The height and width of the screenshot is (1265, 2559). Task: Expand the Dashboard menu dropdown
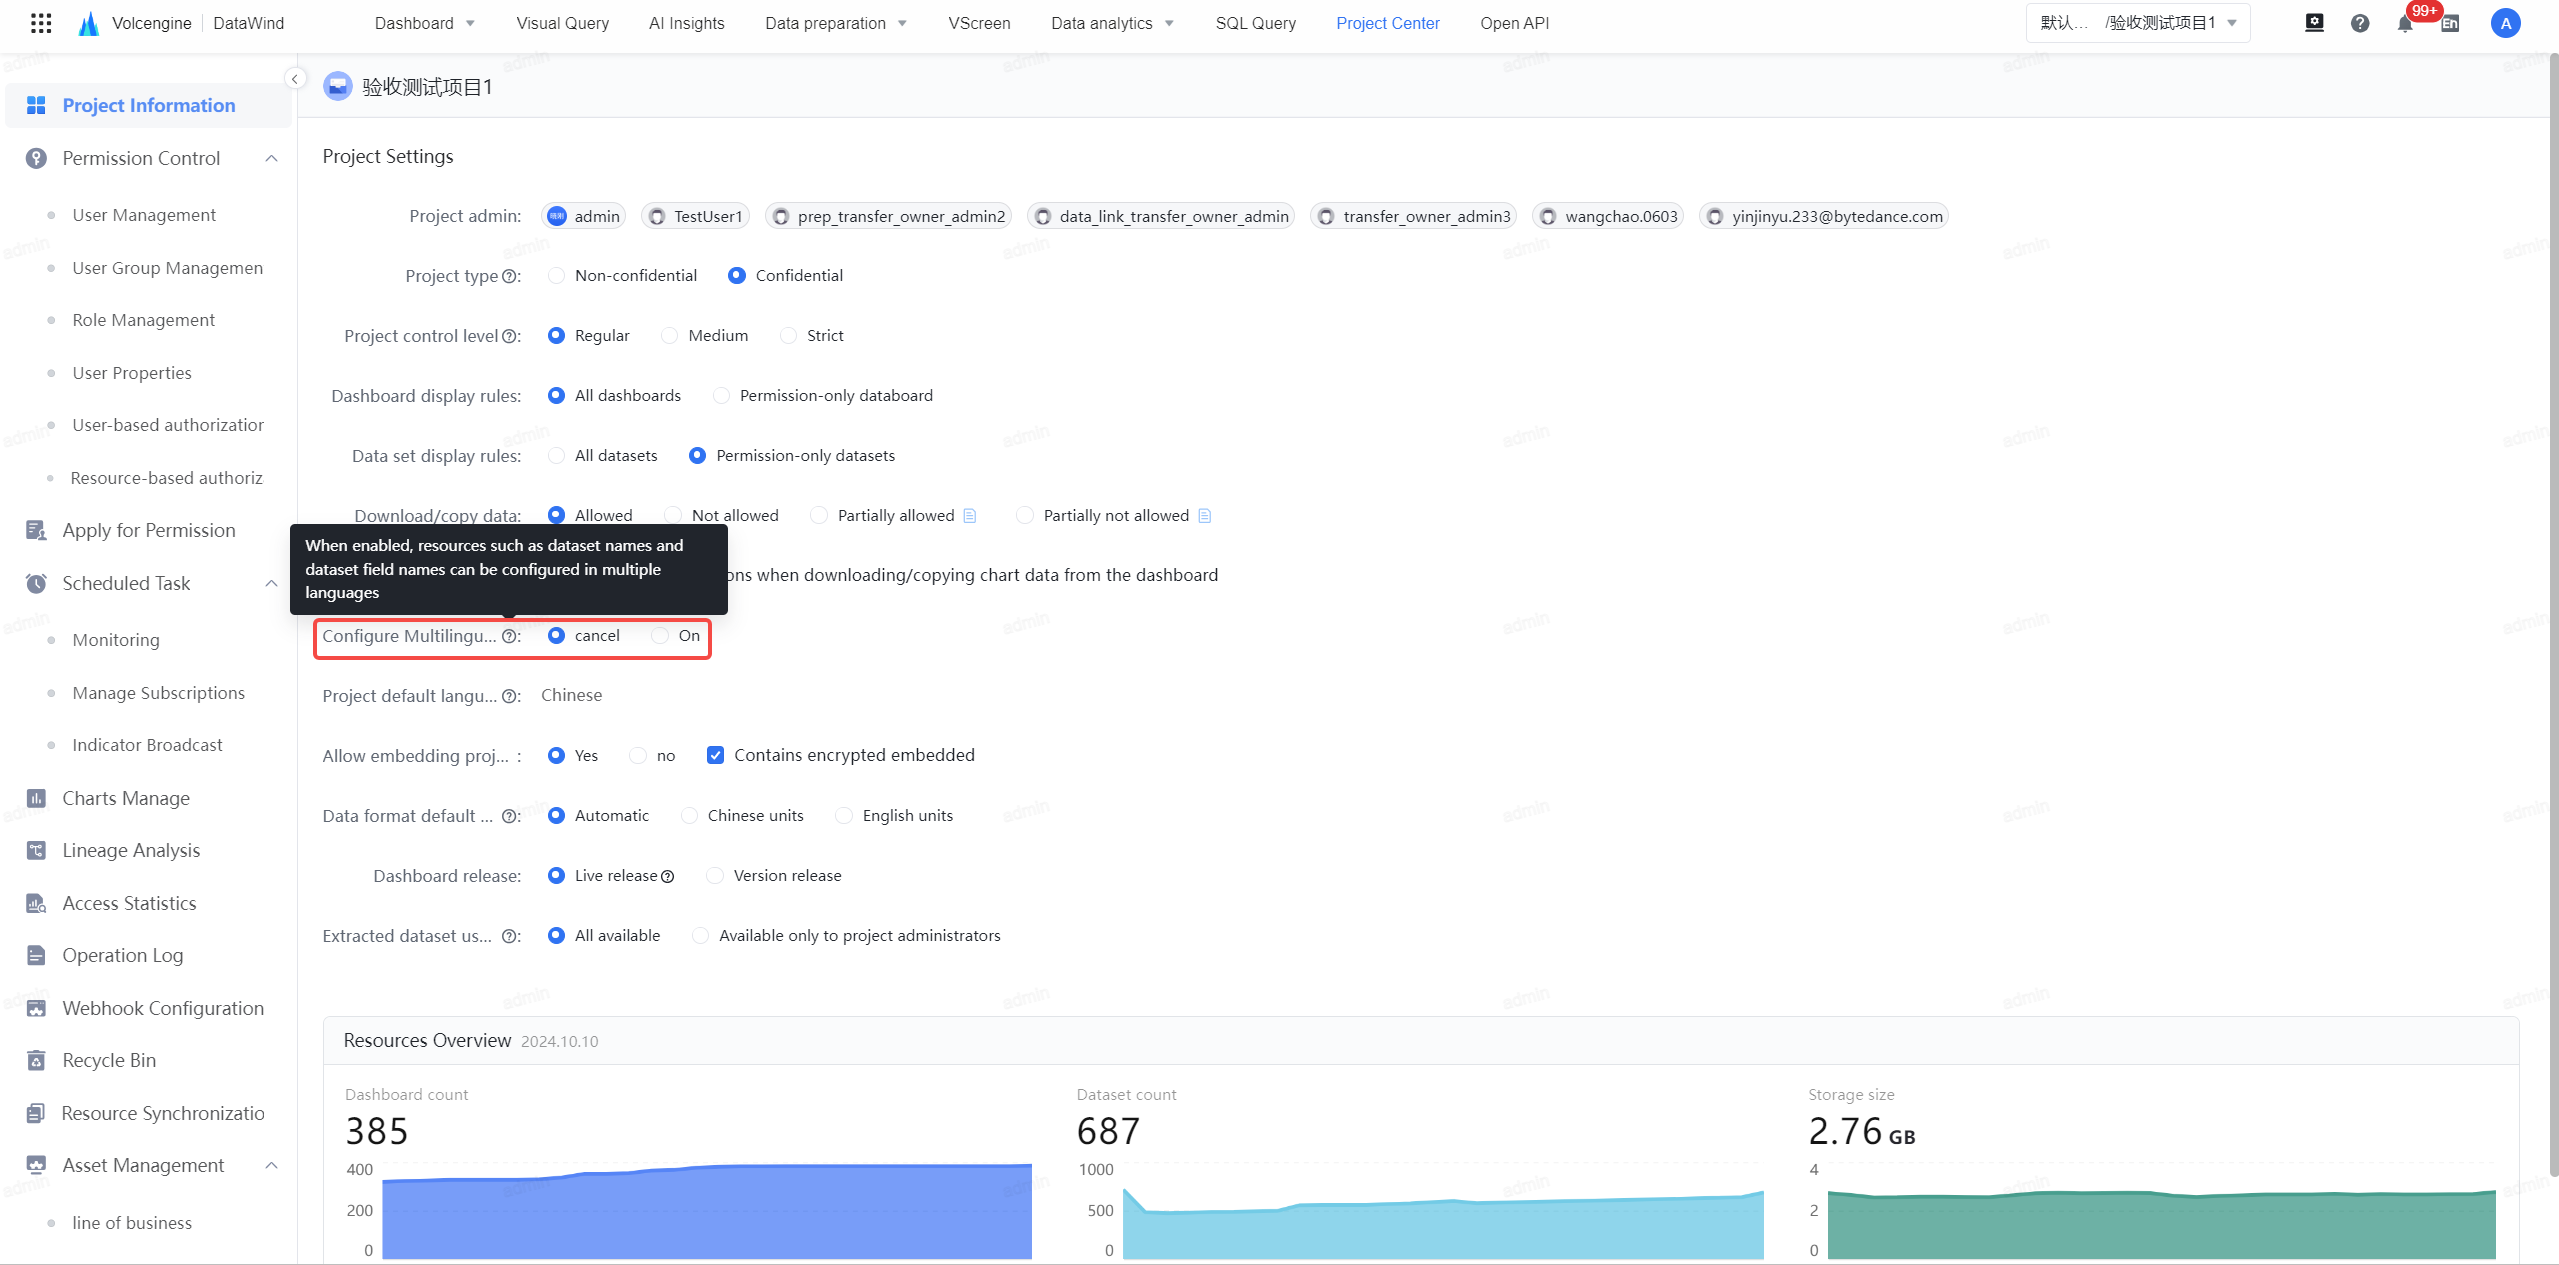click(470, 23)
